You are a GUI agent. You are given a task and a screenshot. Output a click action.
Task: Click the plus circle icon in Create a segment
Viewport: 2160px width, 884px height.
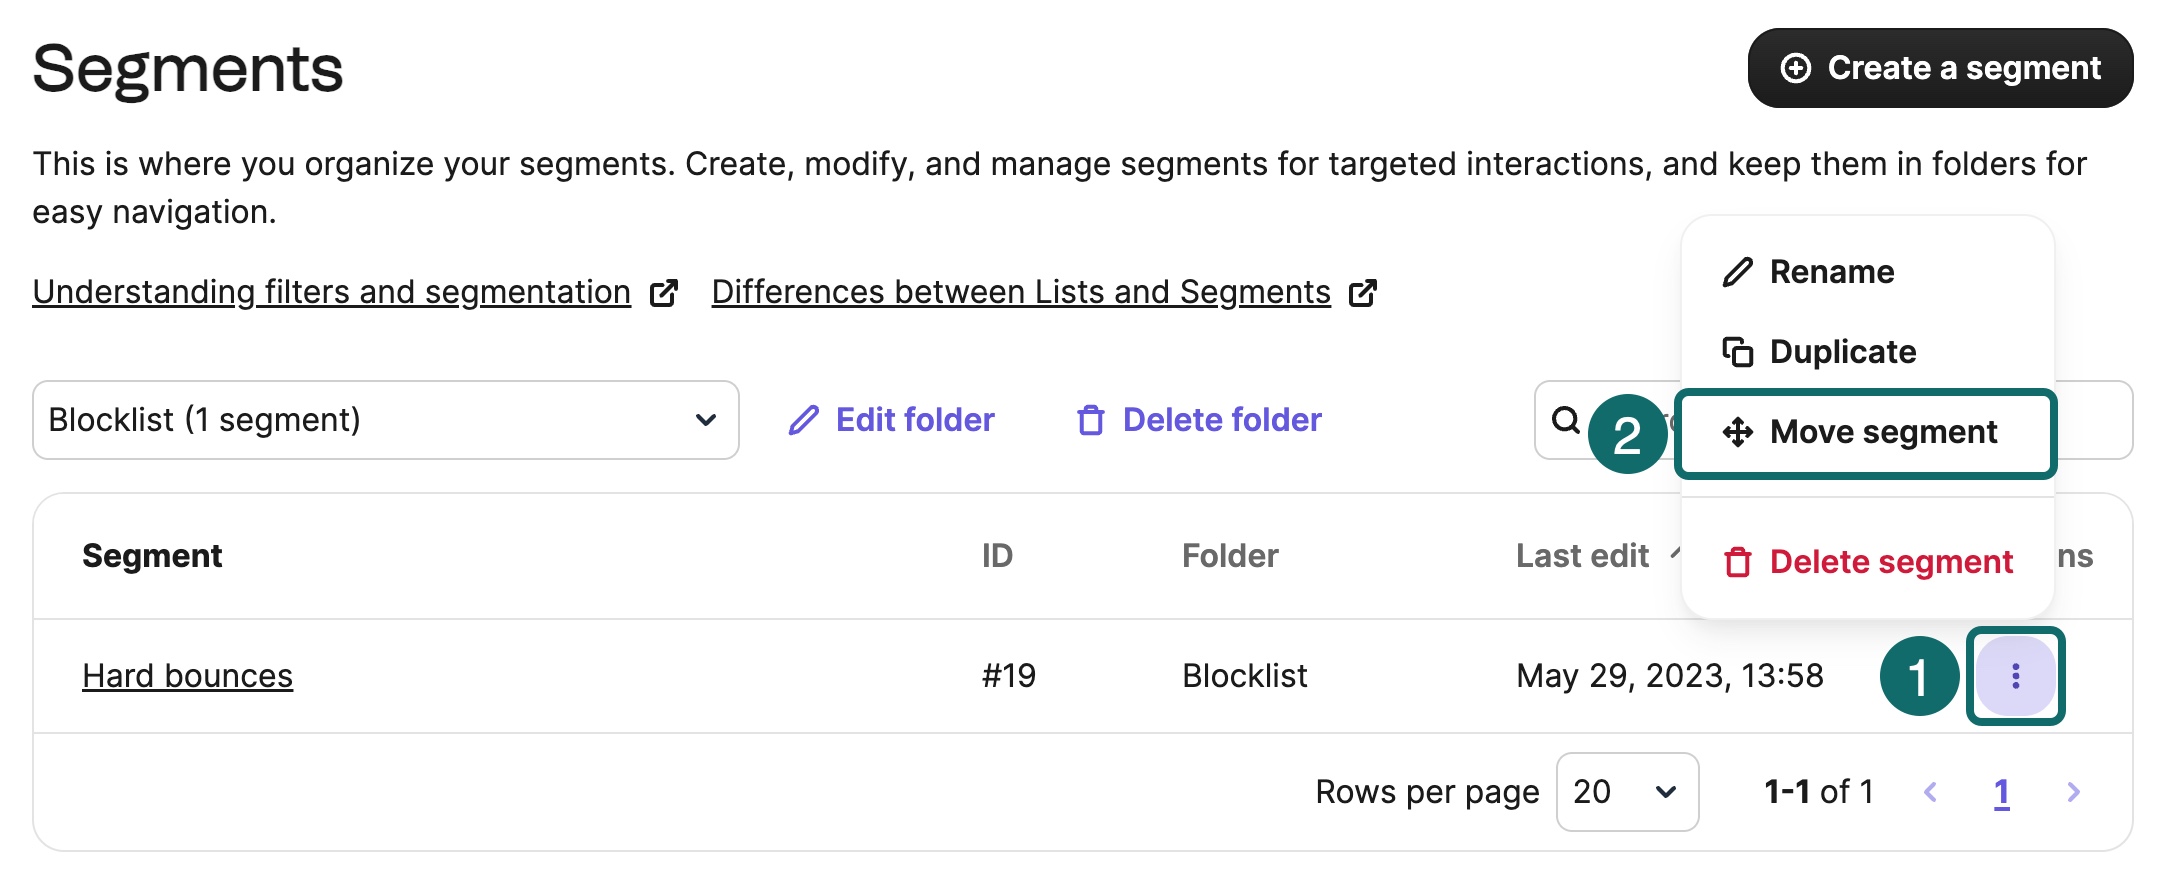(x=1795, y=68)
